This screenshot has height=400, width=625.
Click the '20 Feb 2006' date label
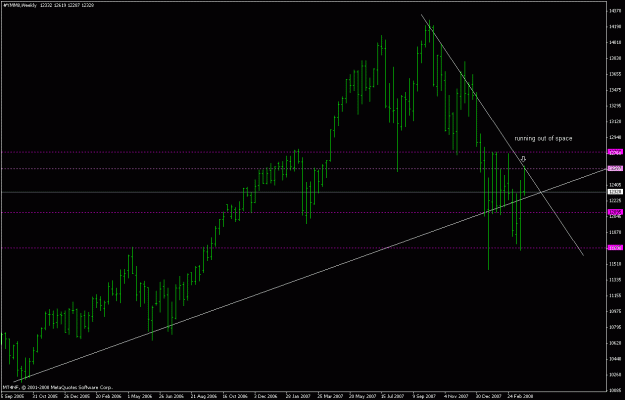[x=107, y=397]
